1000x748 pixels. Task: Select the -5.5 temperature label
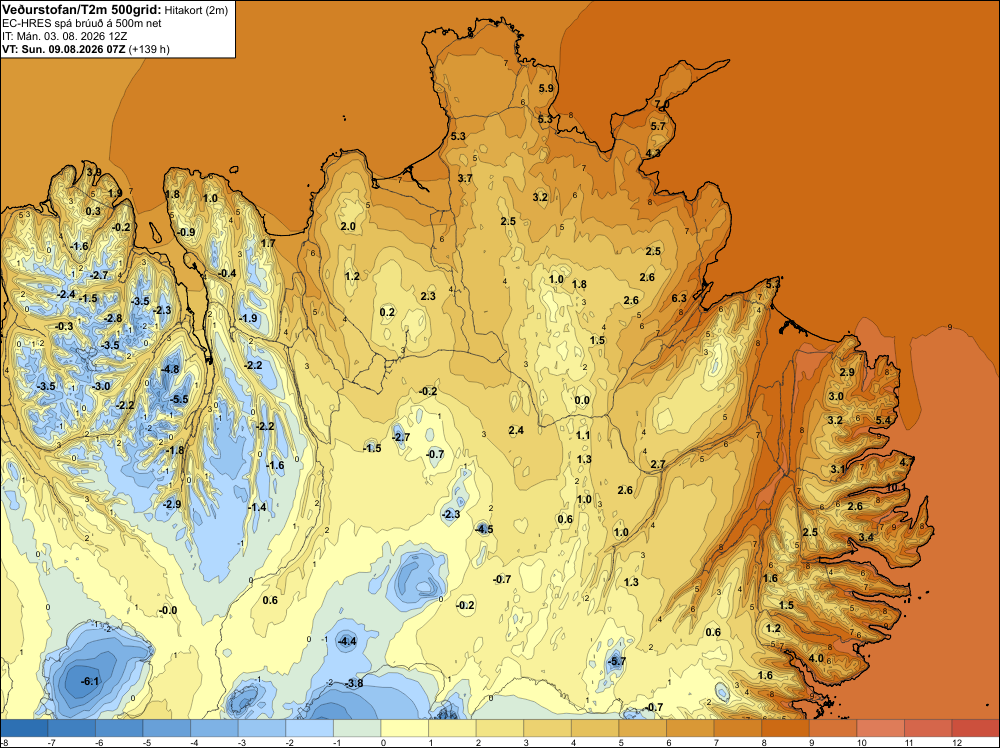click(x=179, y=399)
